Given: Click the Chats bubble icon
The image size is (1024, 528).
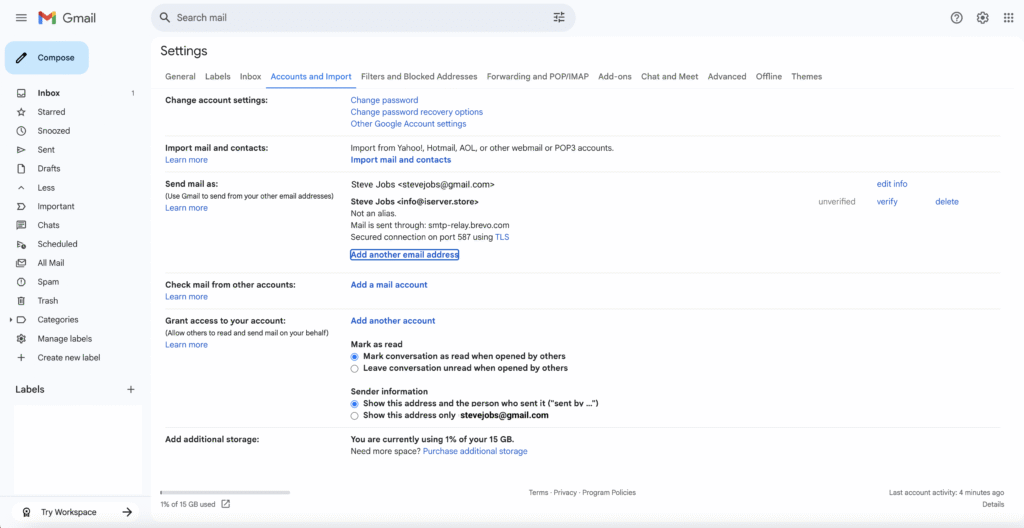Looking at the screenshot, I should 21,225.
